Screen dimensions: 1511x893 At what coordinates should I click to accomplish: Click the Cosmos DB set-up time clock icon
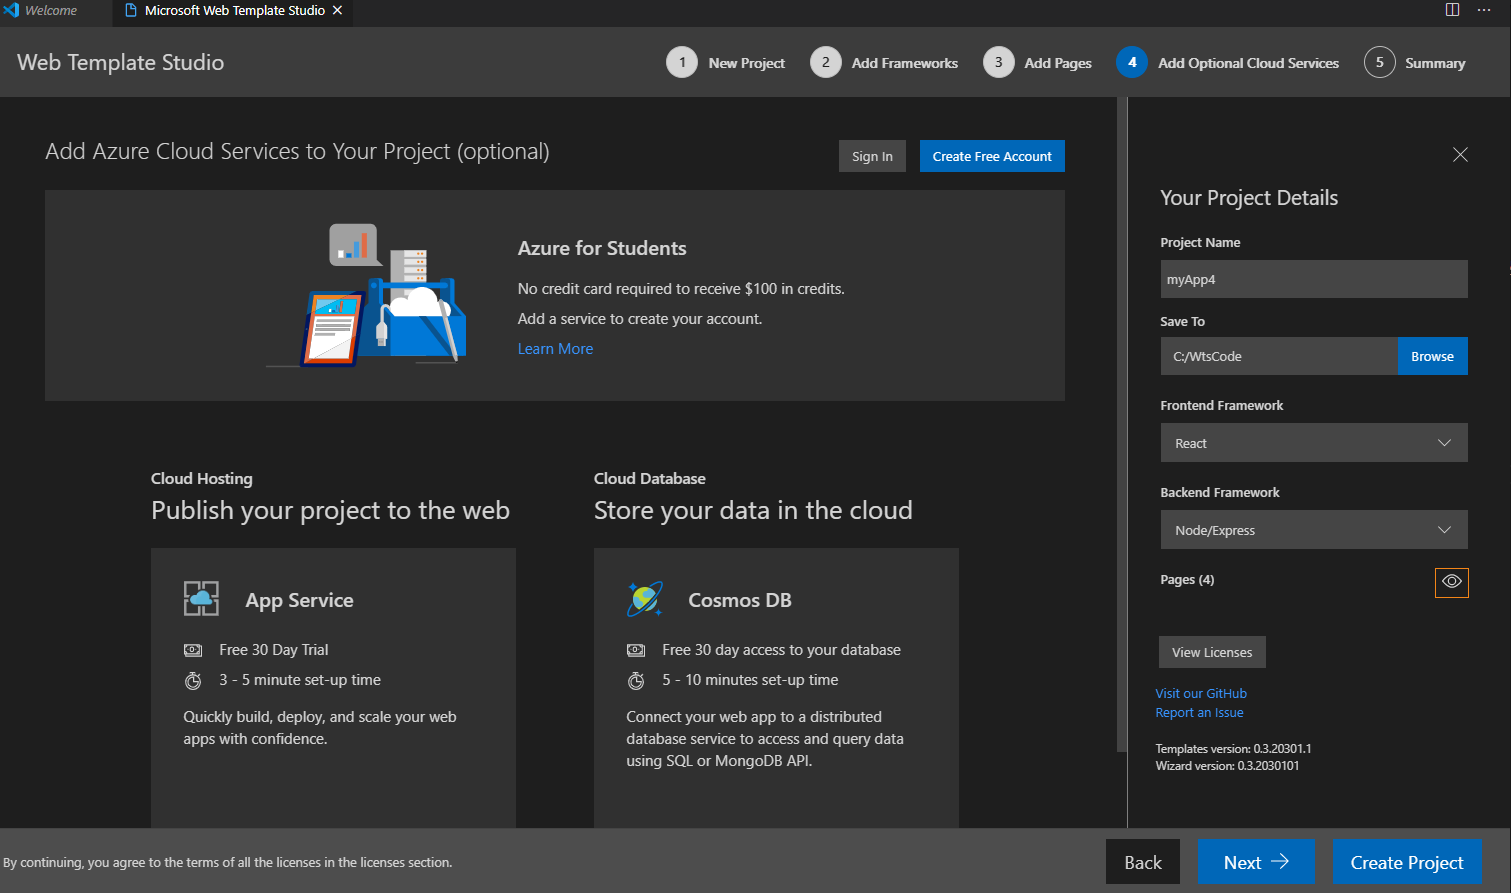(x=636, y=680)
